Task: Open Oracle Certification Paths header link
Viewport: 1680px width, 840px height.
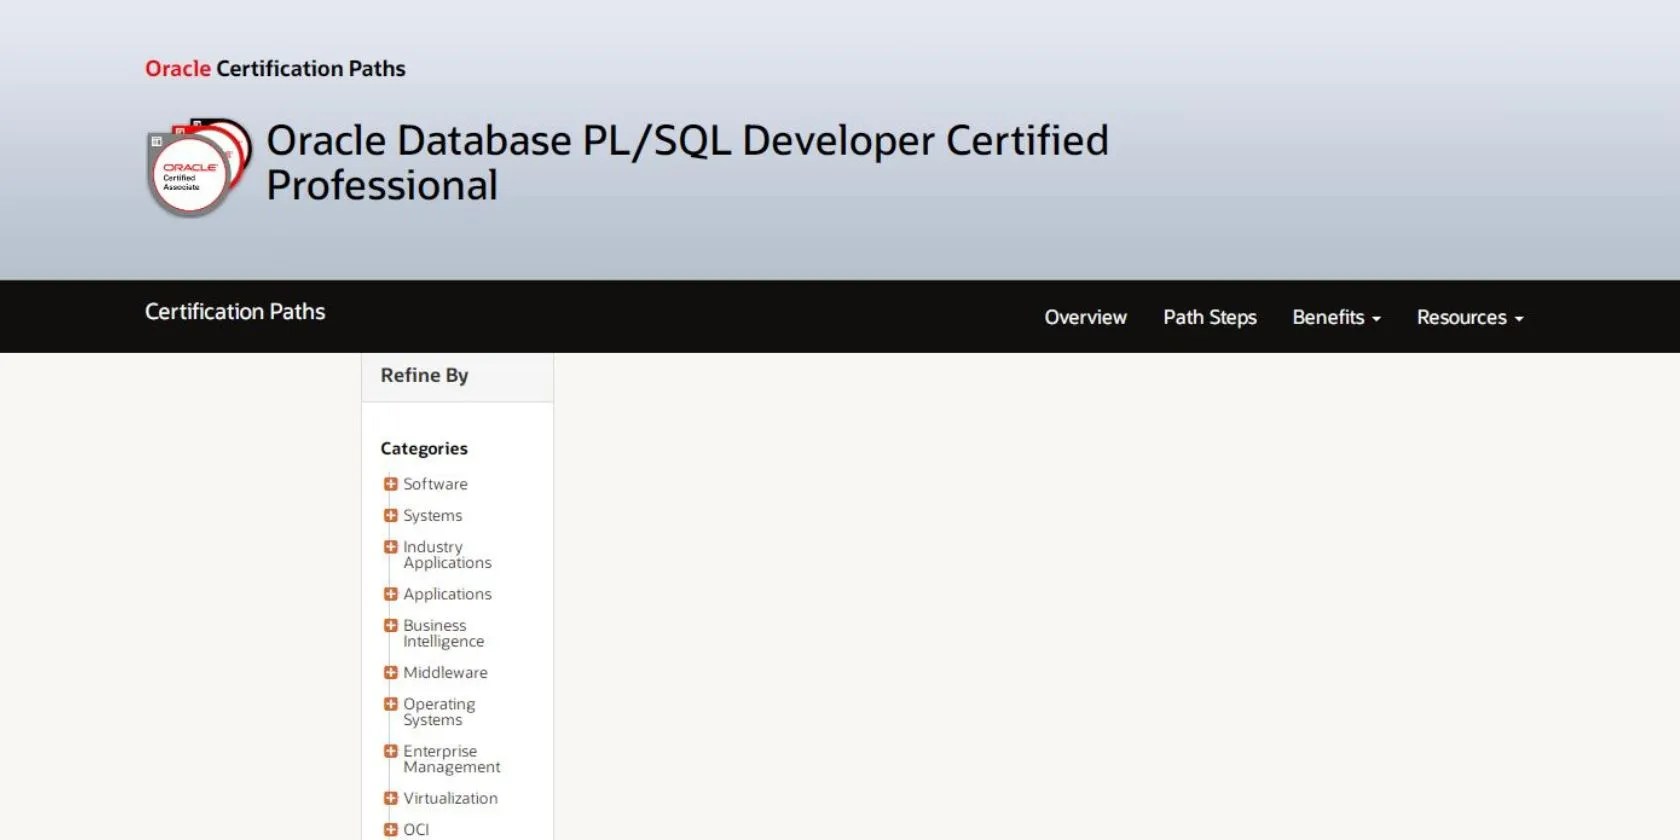Action: coord(275,68)
